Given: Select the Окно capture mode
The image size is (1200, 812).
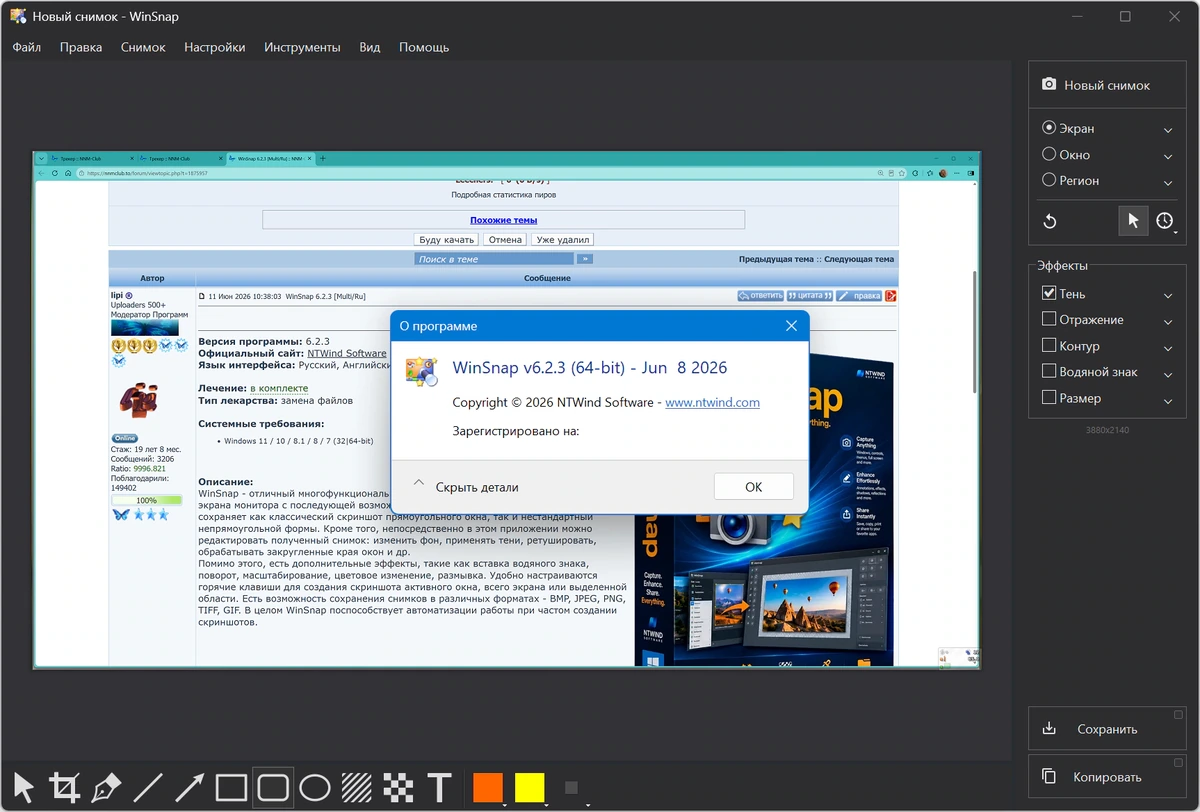Looking at the screenshot, I should [1066, 155].
